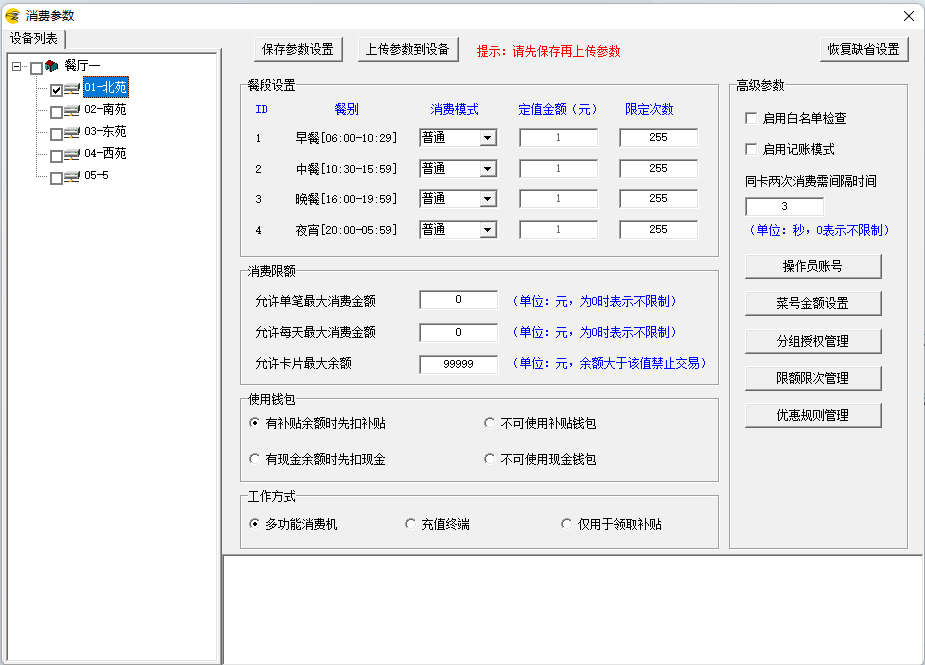Click 早餐 限定次数 field
The height and width of the screenshot is (665, 925).
(658, 137)
